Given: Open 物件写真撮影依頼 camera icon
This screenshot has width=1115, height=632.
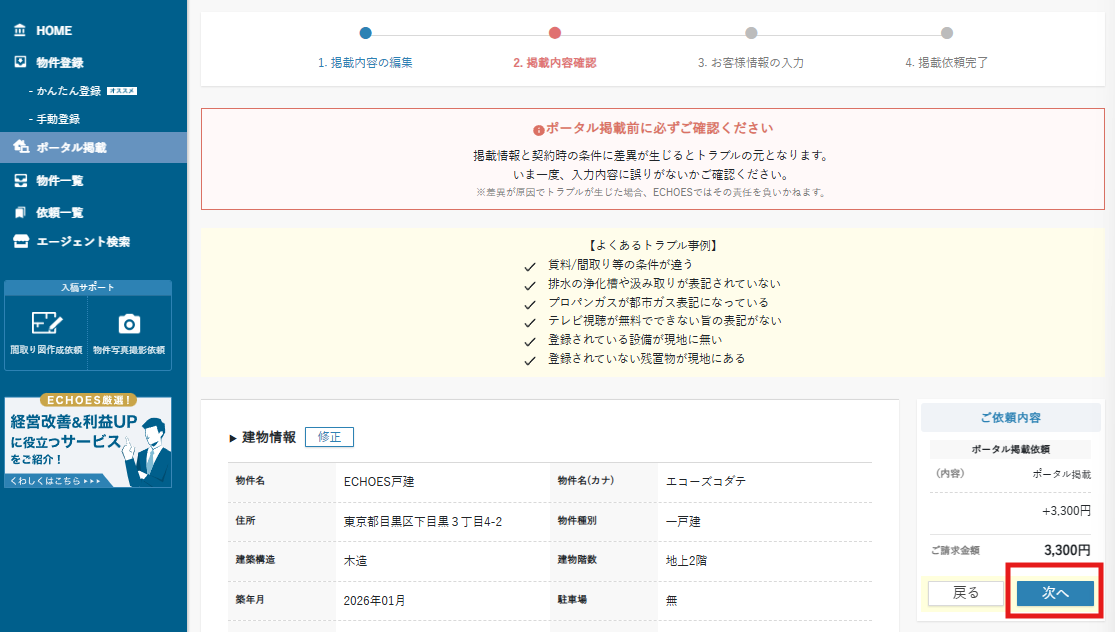Looking at the screenshot, I should click(129, 323).
